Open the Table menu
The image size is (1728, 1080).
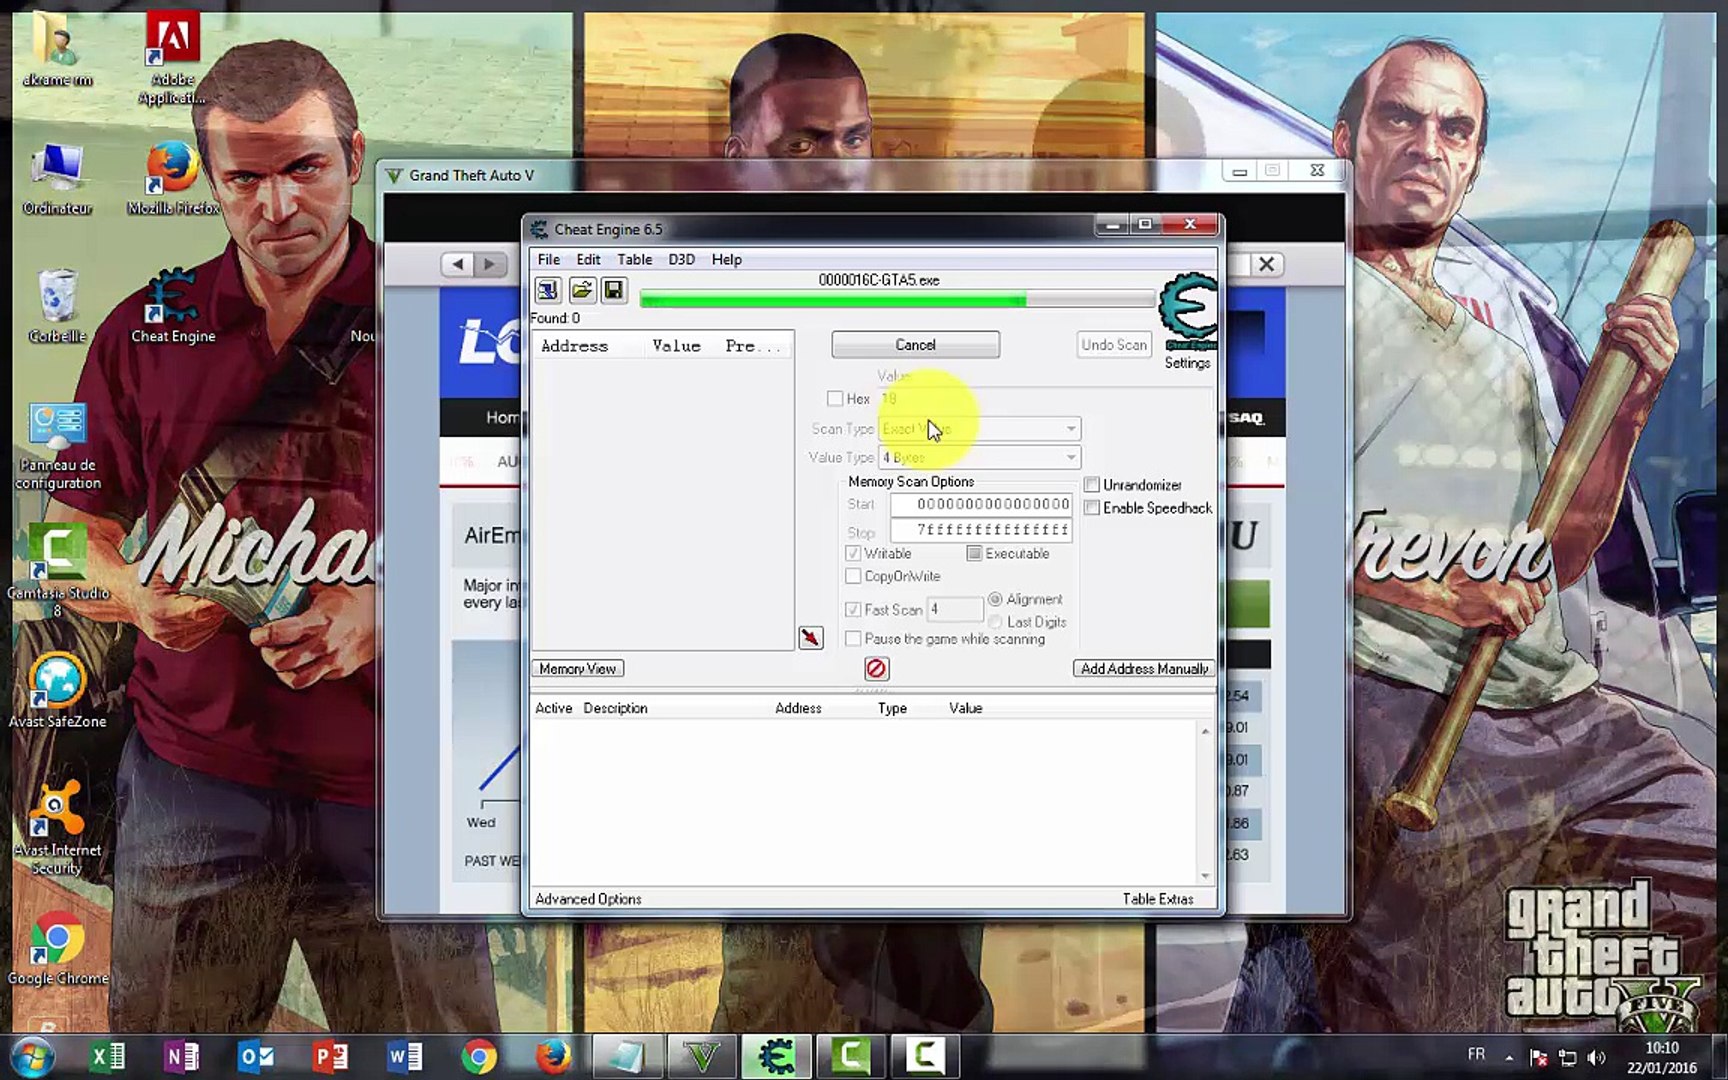click(634, 260)
